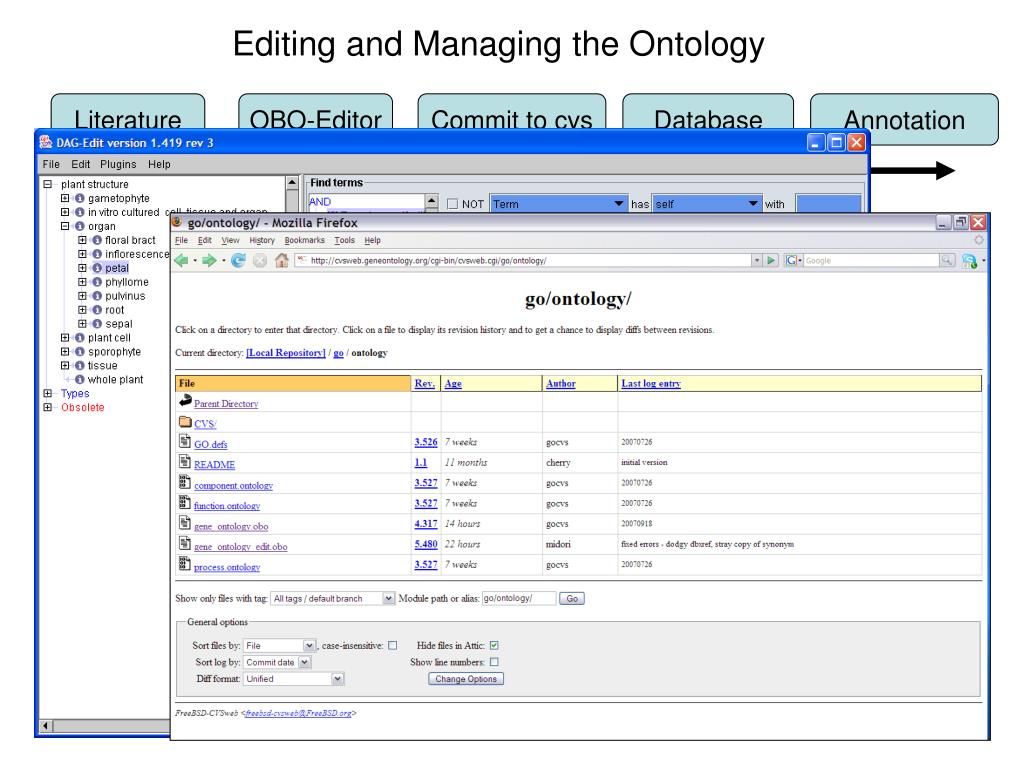Click the gene_ontology_edit.obo file icon
Screen dimensions: 1024x768
(x=185, y=543)
